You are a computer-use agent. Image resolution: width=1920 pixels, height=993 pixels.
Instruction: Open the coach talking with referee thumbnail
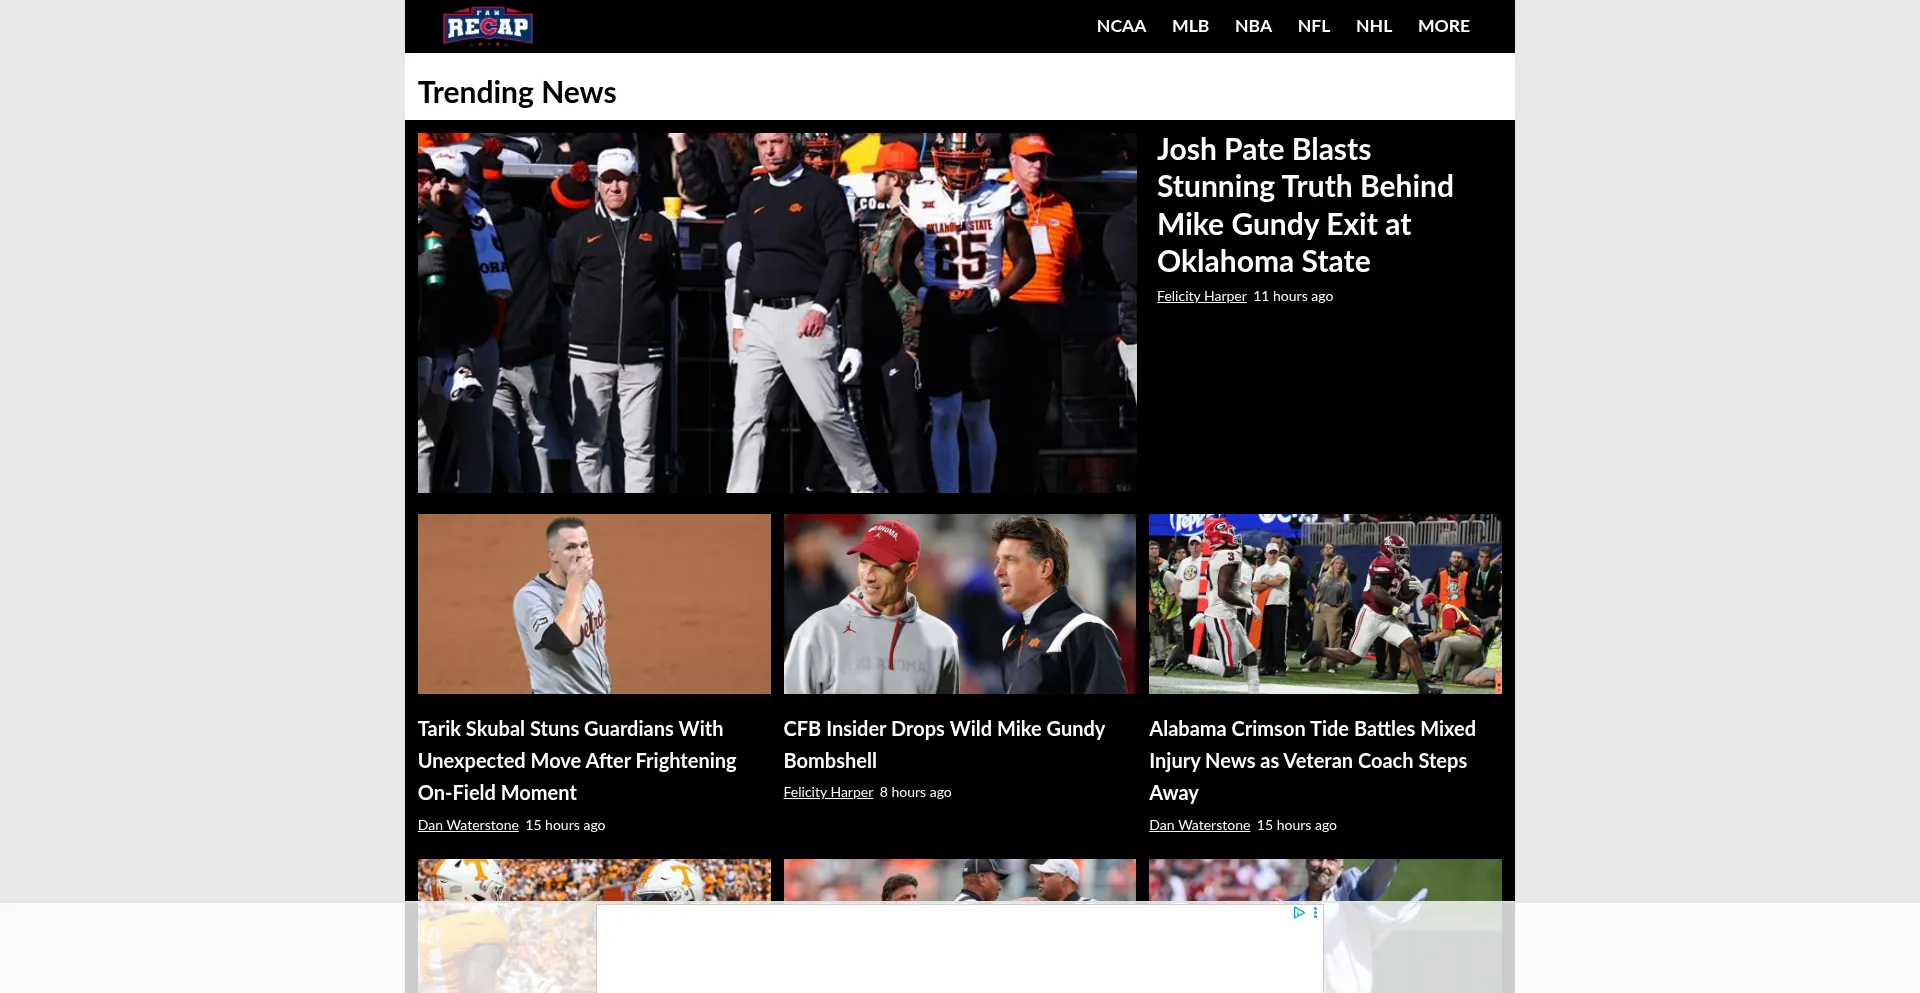[960, 881]
